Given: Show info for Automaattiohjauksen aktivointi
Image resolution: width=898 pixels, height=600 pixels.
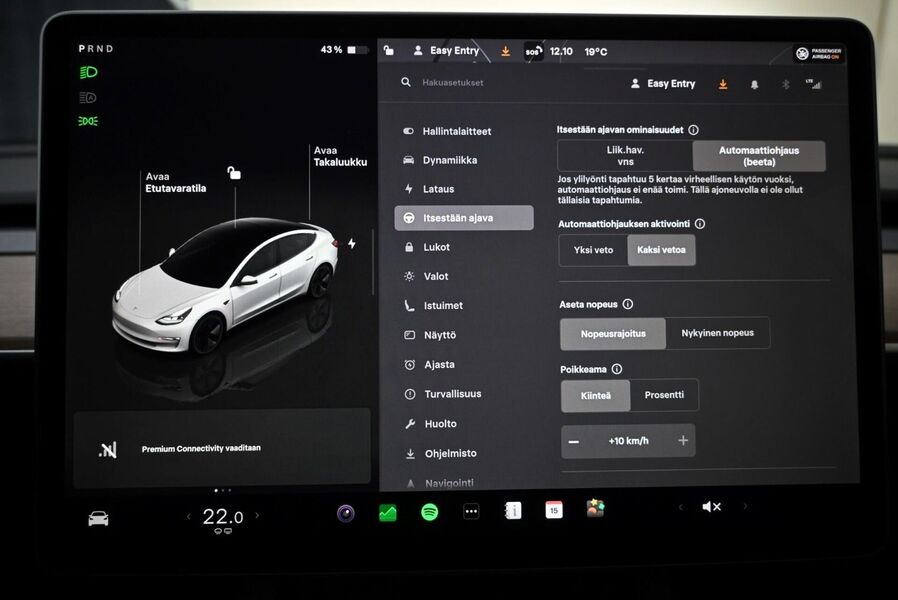Looking at the screenshot, I should pyautogui.click(x=700, y=224).
